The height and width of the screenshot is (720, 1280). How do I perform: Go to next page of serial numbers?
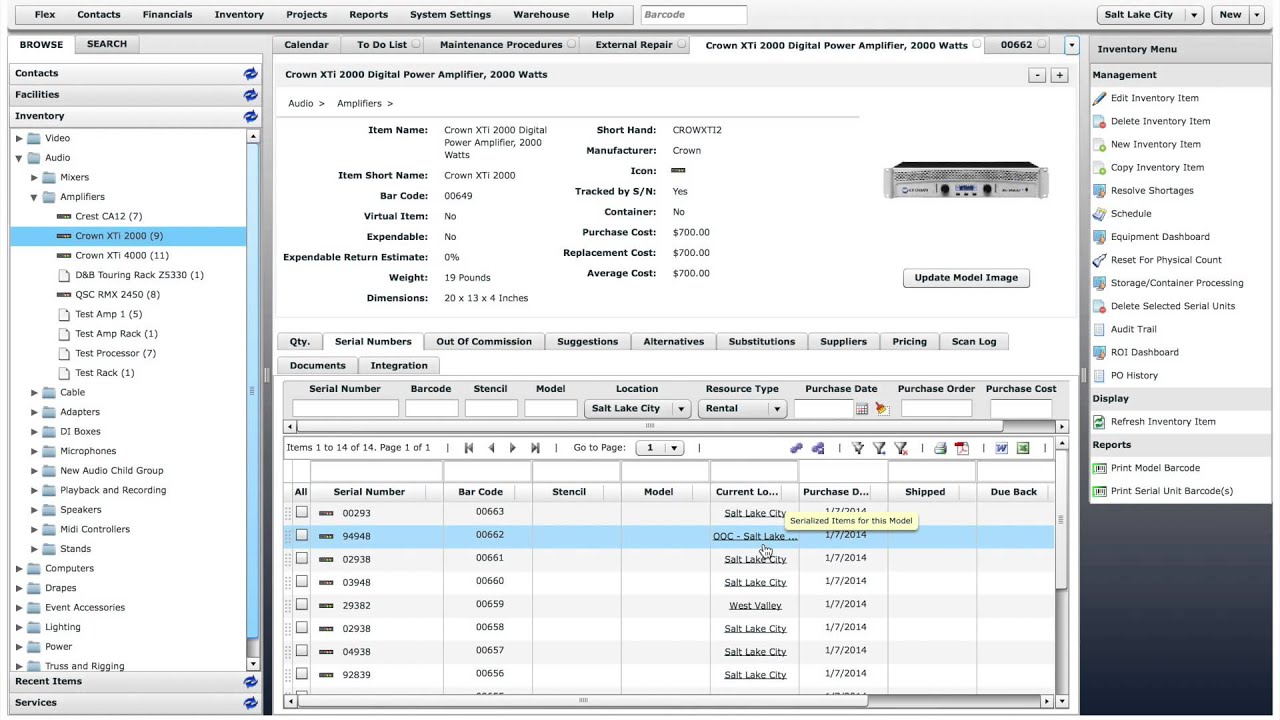tap(513, 448)
